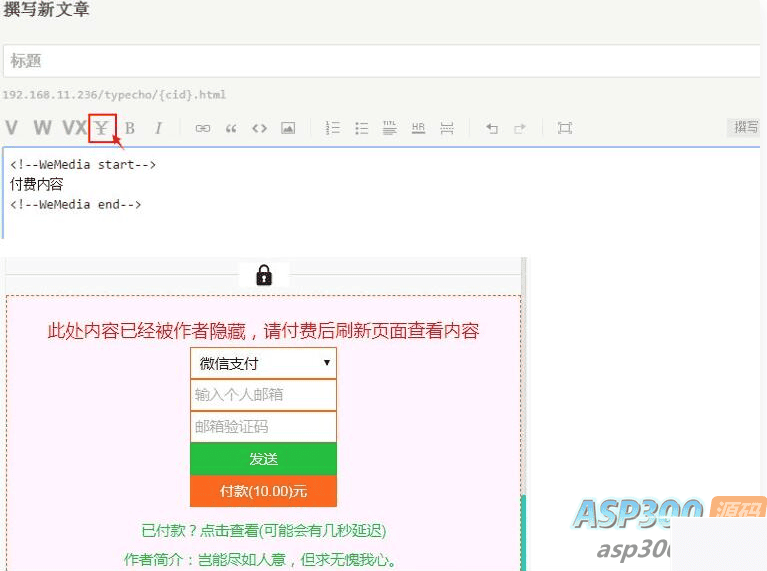The image size is (767, 571).
Task: Click the VX toolbar icon
Action: (x=74, y=128)
